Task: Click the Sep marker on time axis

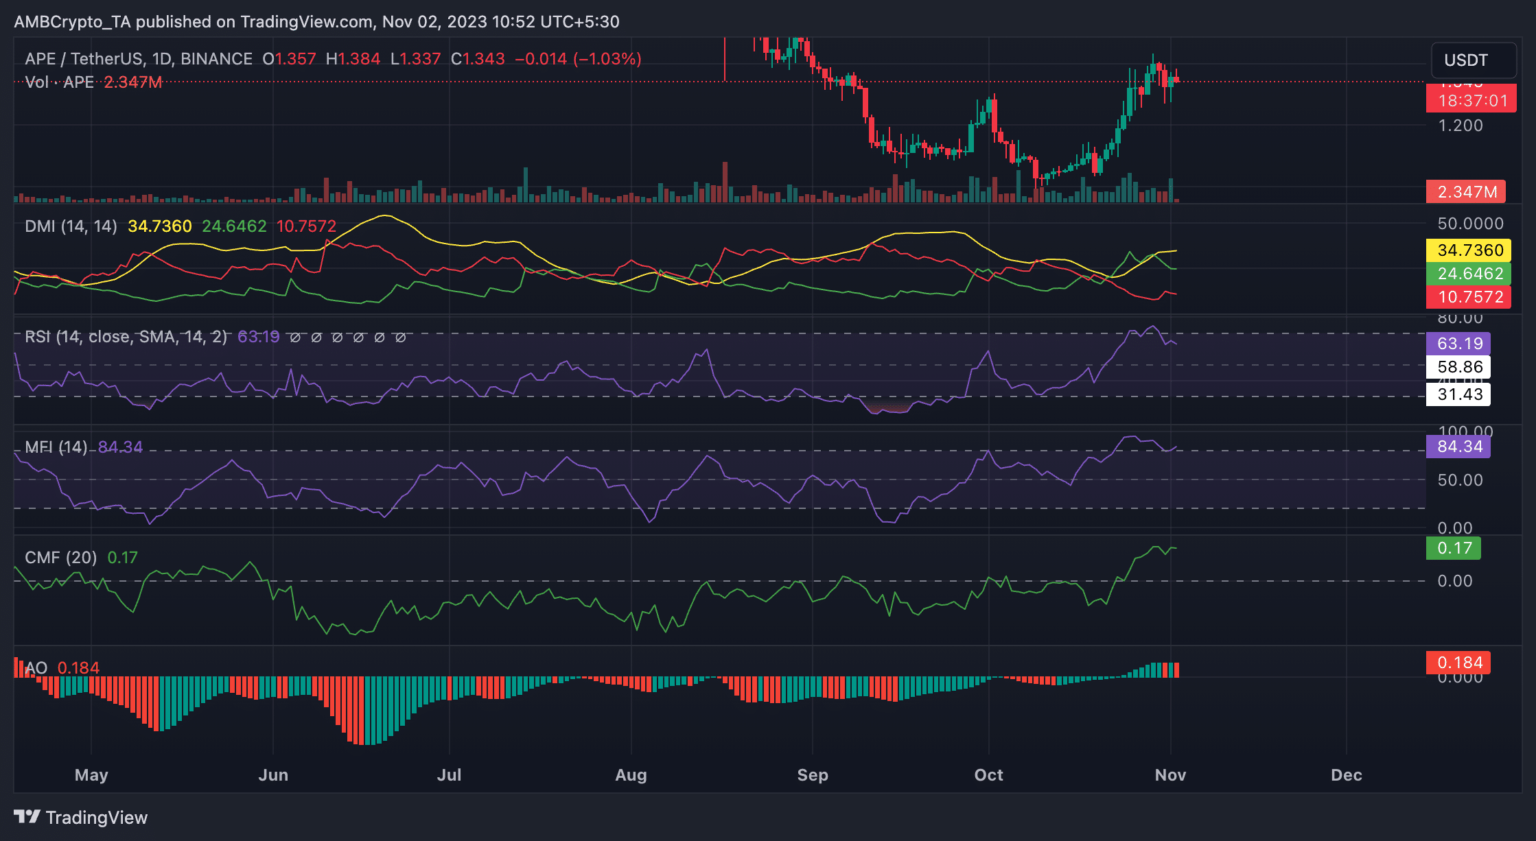Action: pos(812,775)
